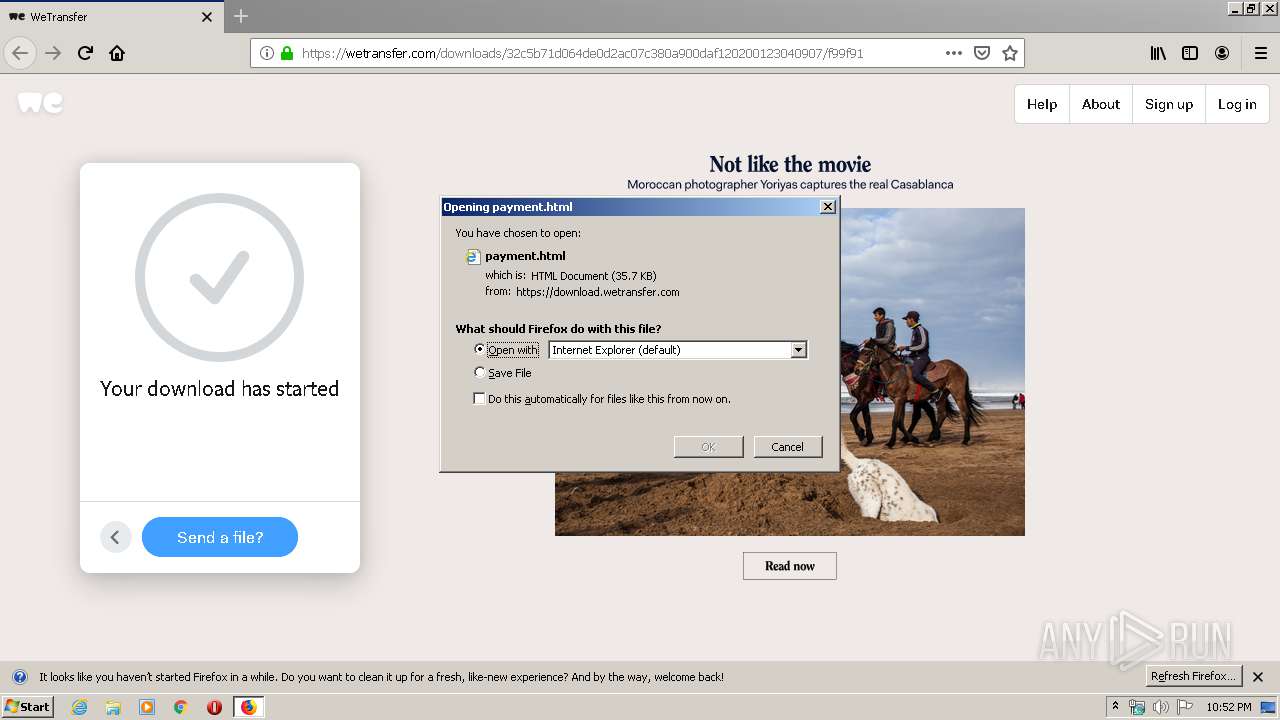Enable 'Do this automatically' checkbox
The image size is (1280, 720).
[x=480, y=398]
